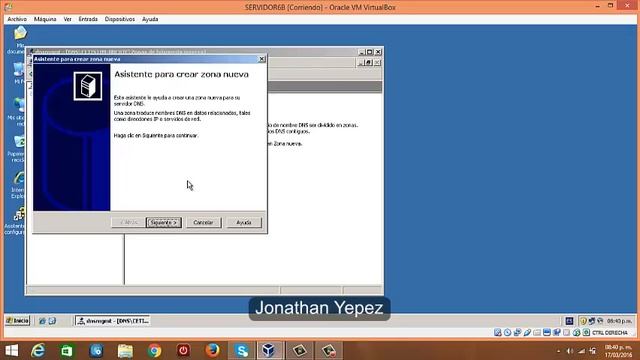Viewport: 640px width, 360px height.
Task: Click the wizard server icon image
Action: (x=88, y=86)
